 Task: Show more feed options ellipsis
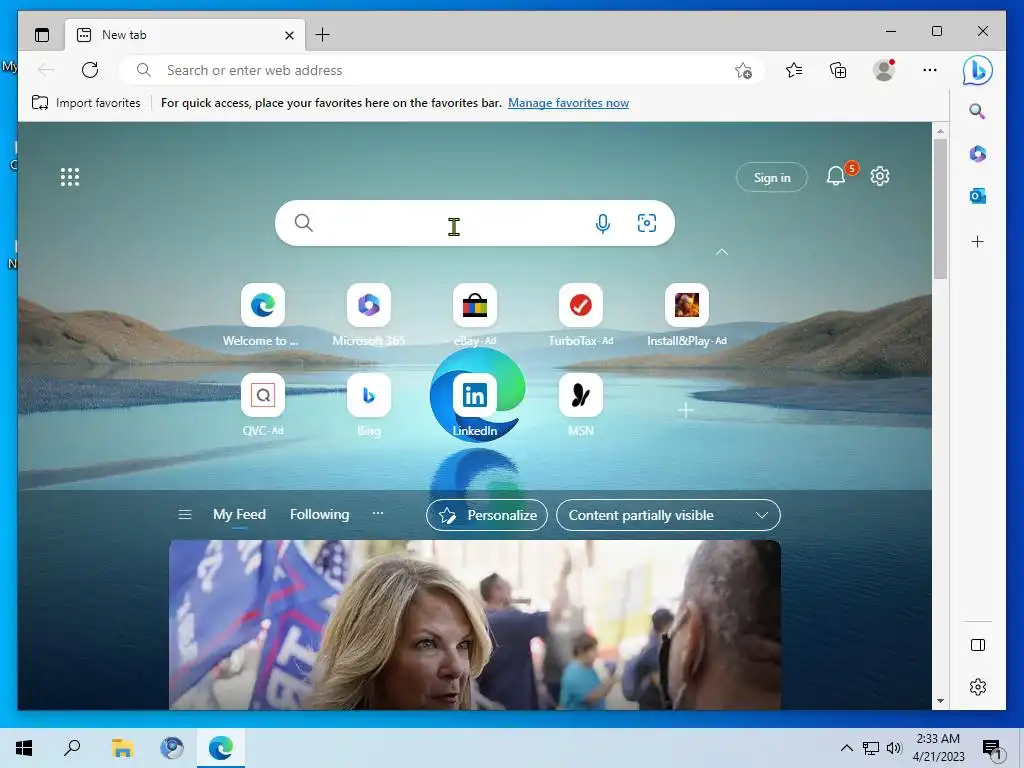377,513
